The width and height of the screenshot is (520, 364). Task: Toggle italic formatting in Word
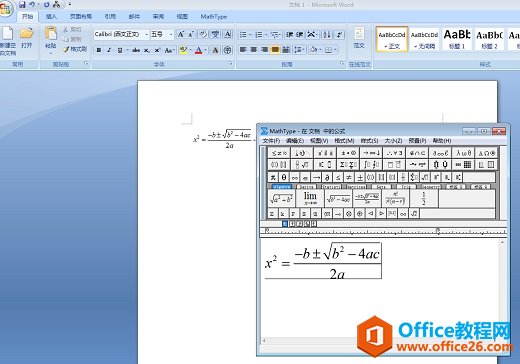109,50
